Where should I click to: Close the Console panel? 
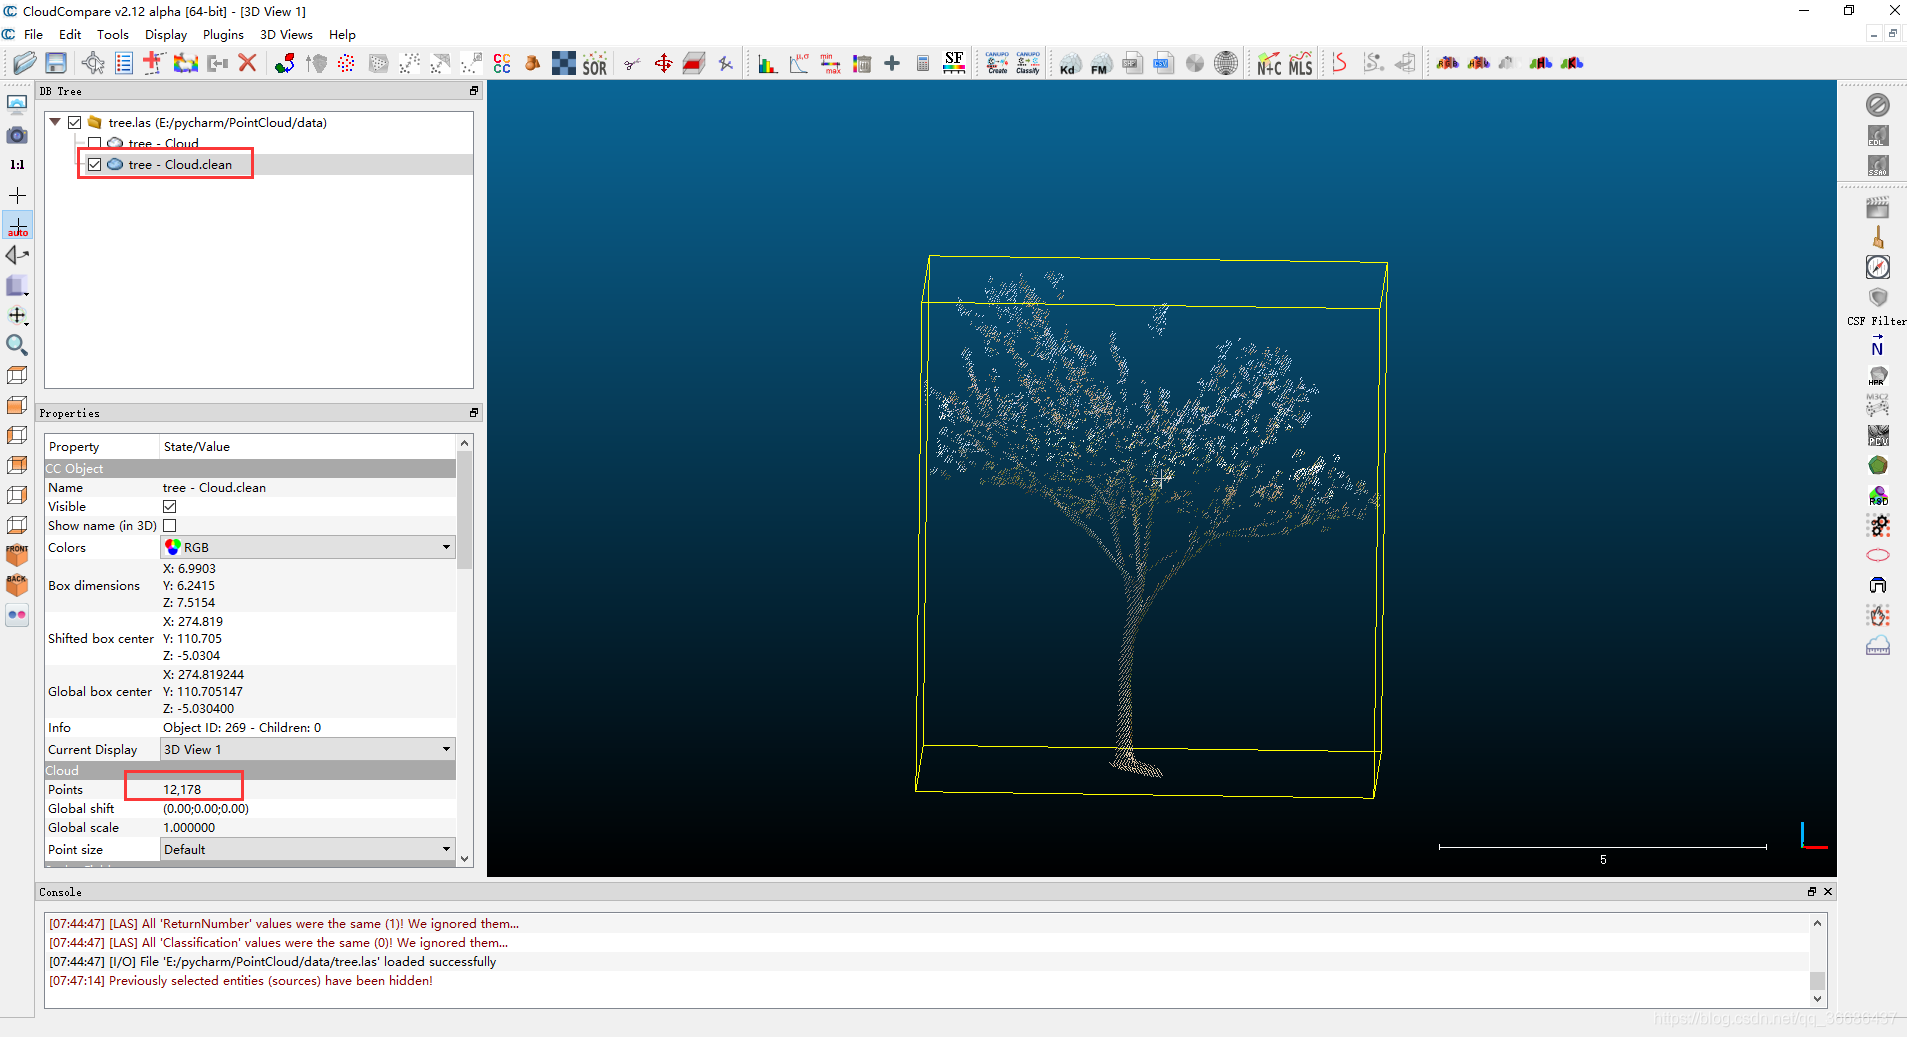1828,892
